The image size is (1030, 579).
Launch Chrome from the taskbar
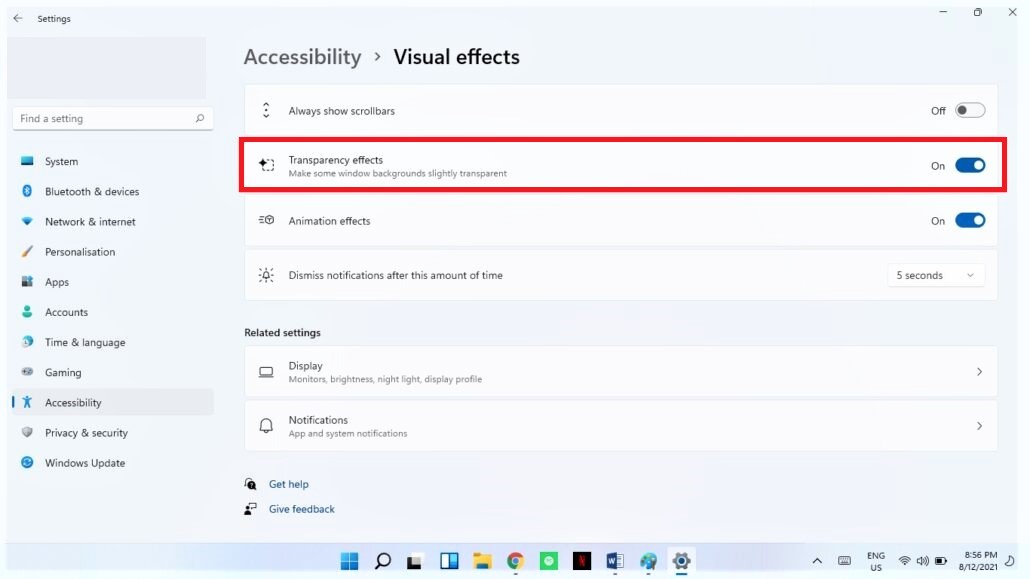tap(515, 561)
